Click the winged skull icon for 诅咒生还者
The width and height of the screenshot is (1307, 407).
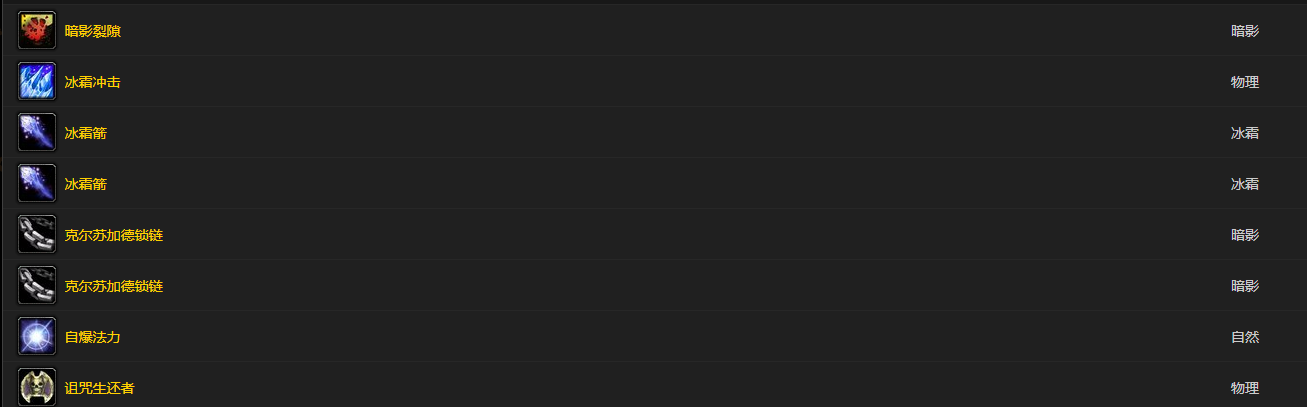coord(37,388)
